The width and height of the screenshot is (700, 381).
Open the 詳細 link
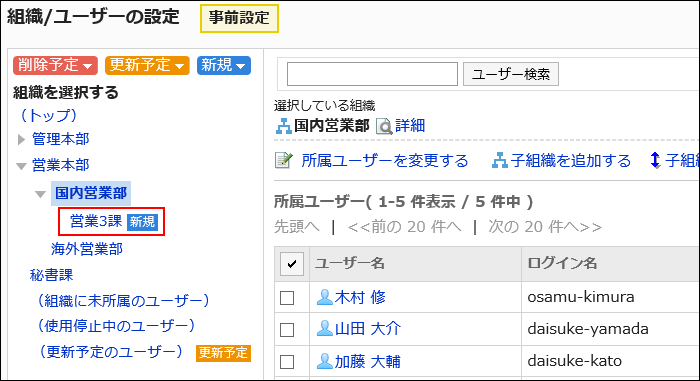click(410, 126)
